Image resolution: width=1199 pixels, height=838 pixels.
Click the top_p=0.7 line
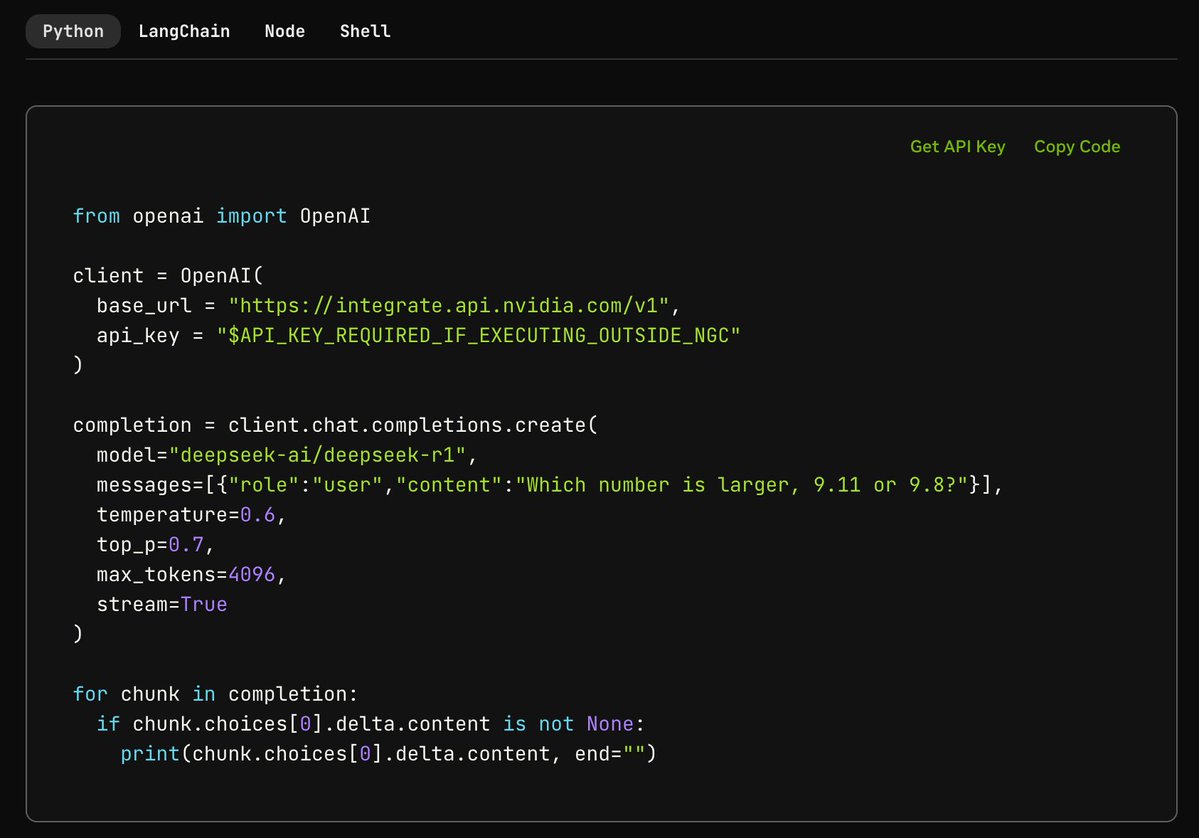(x=155, y=544)
